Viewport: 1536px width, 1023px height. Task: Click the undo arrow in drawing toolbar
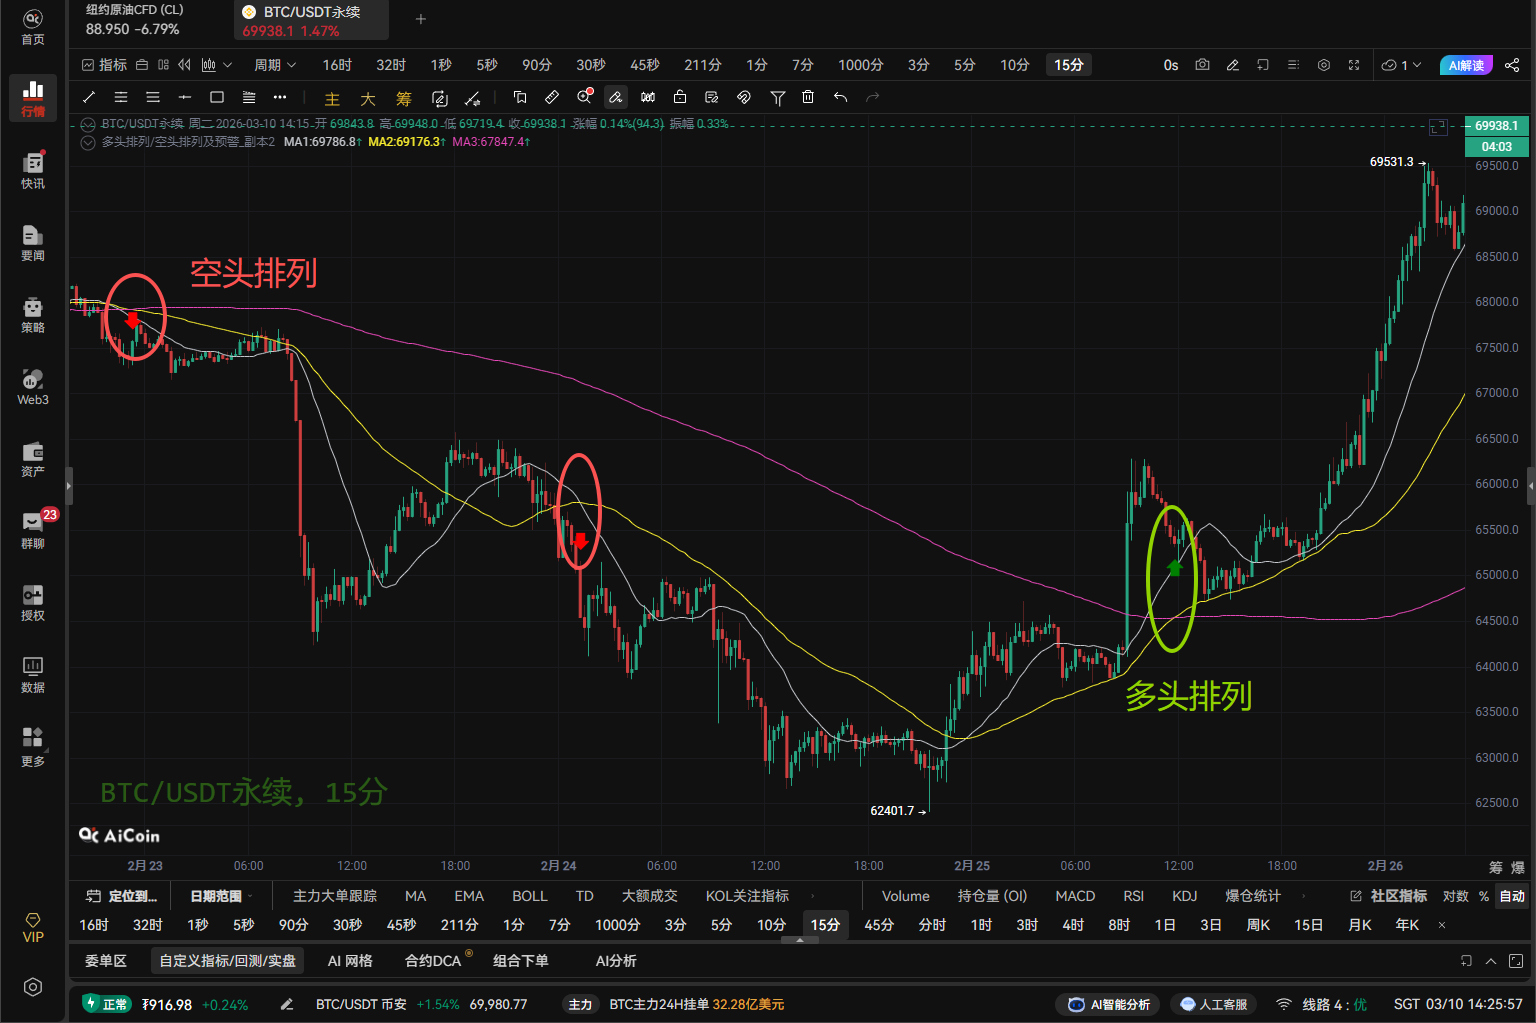click(840, 97)
